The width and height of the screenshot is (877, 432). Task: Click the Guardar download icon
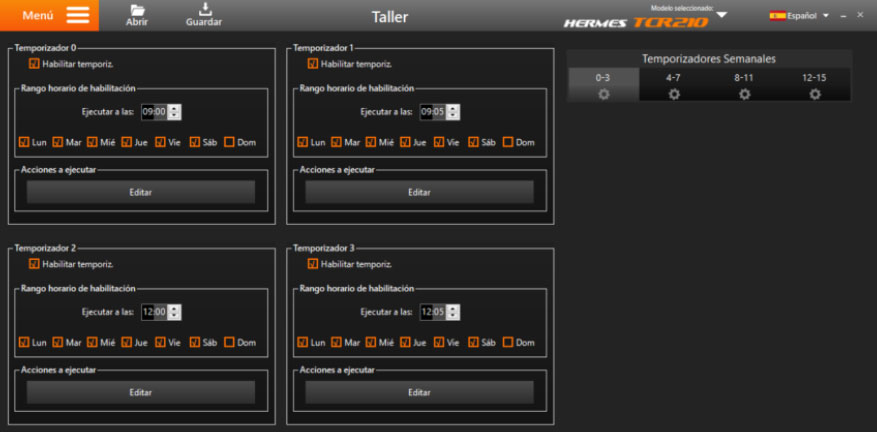coord(203,10)
